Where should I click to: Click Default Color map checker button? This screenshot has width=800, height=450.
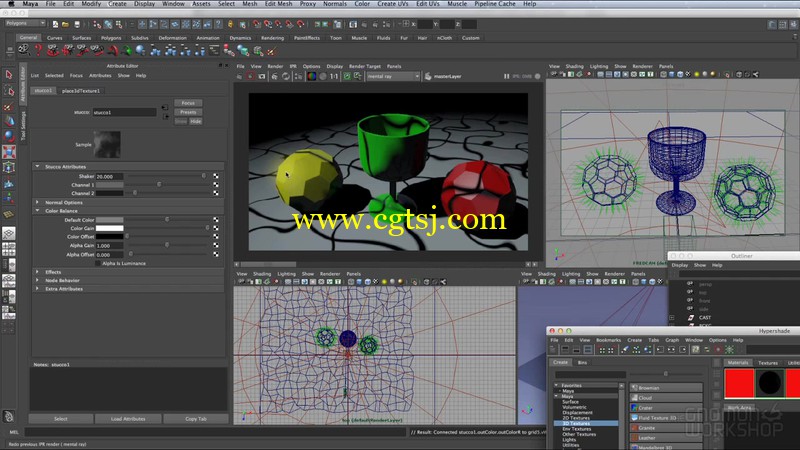[x=216, y=219]
